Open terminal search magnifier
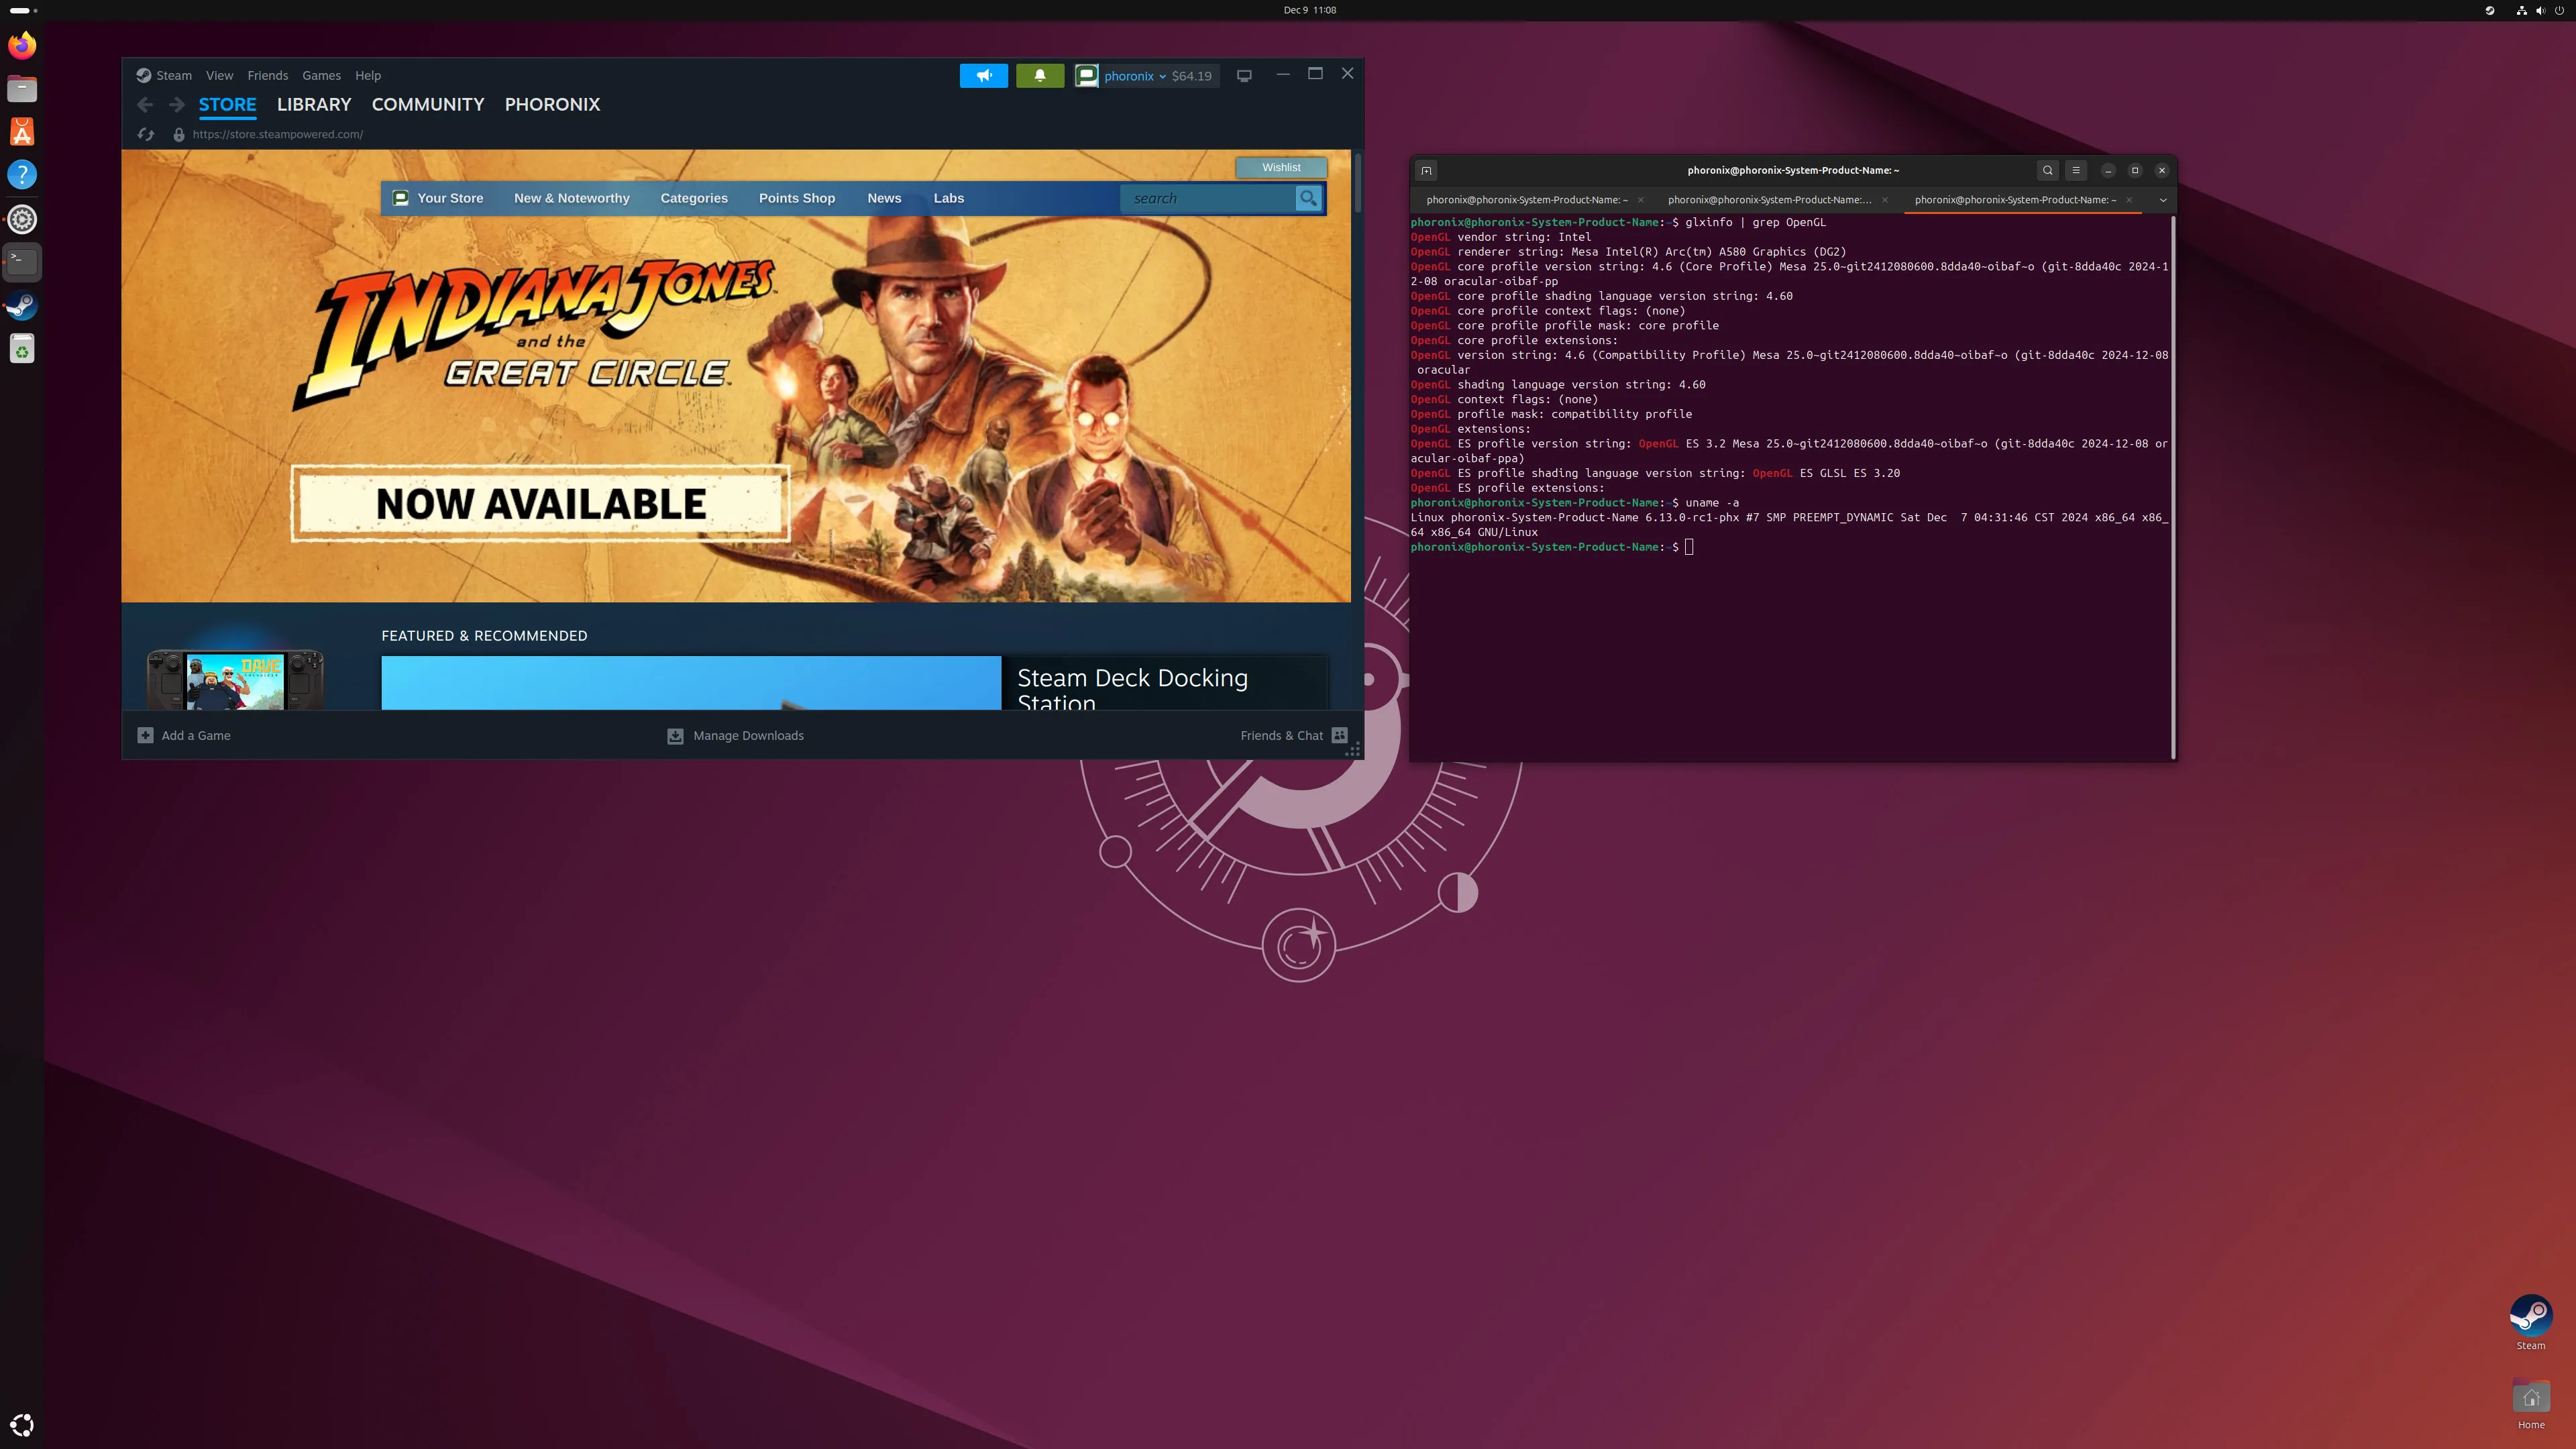The height and width of the screenshot is (1449, 2576). click(x=2047, y=170)
